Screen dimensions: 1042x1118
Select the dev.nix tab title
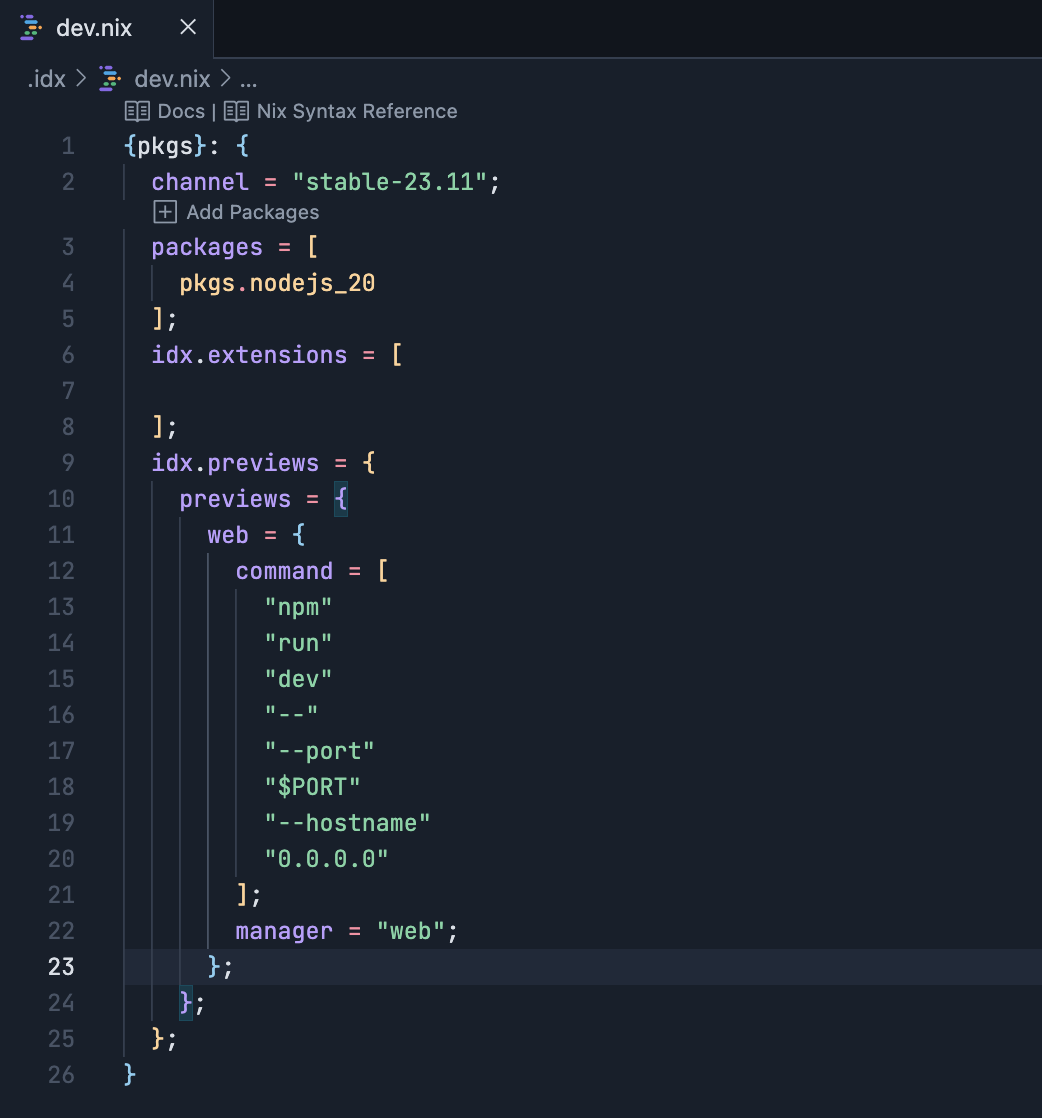94,28
